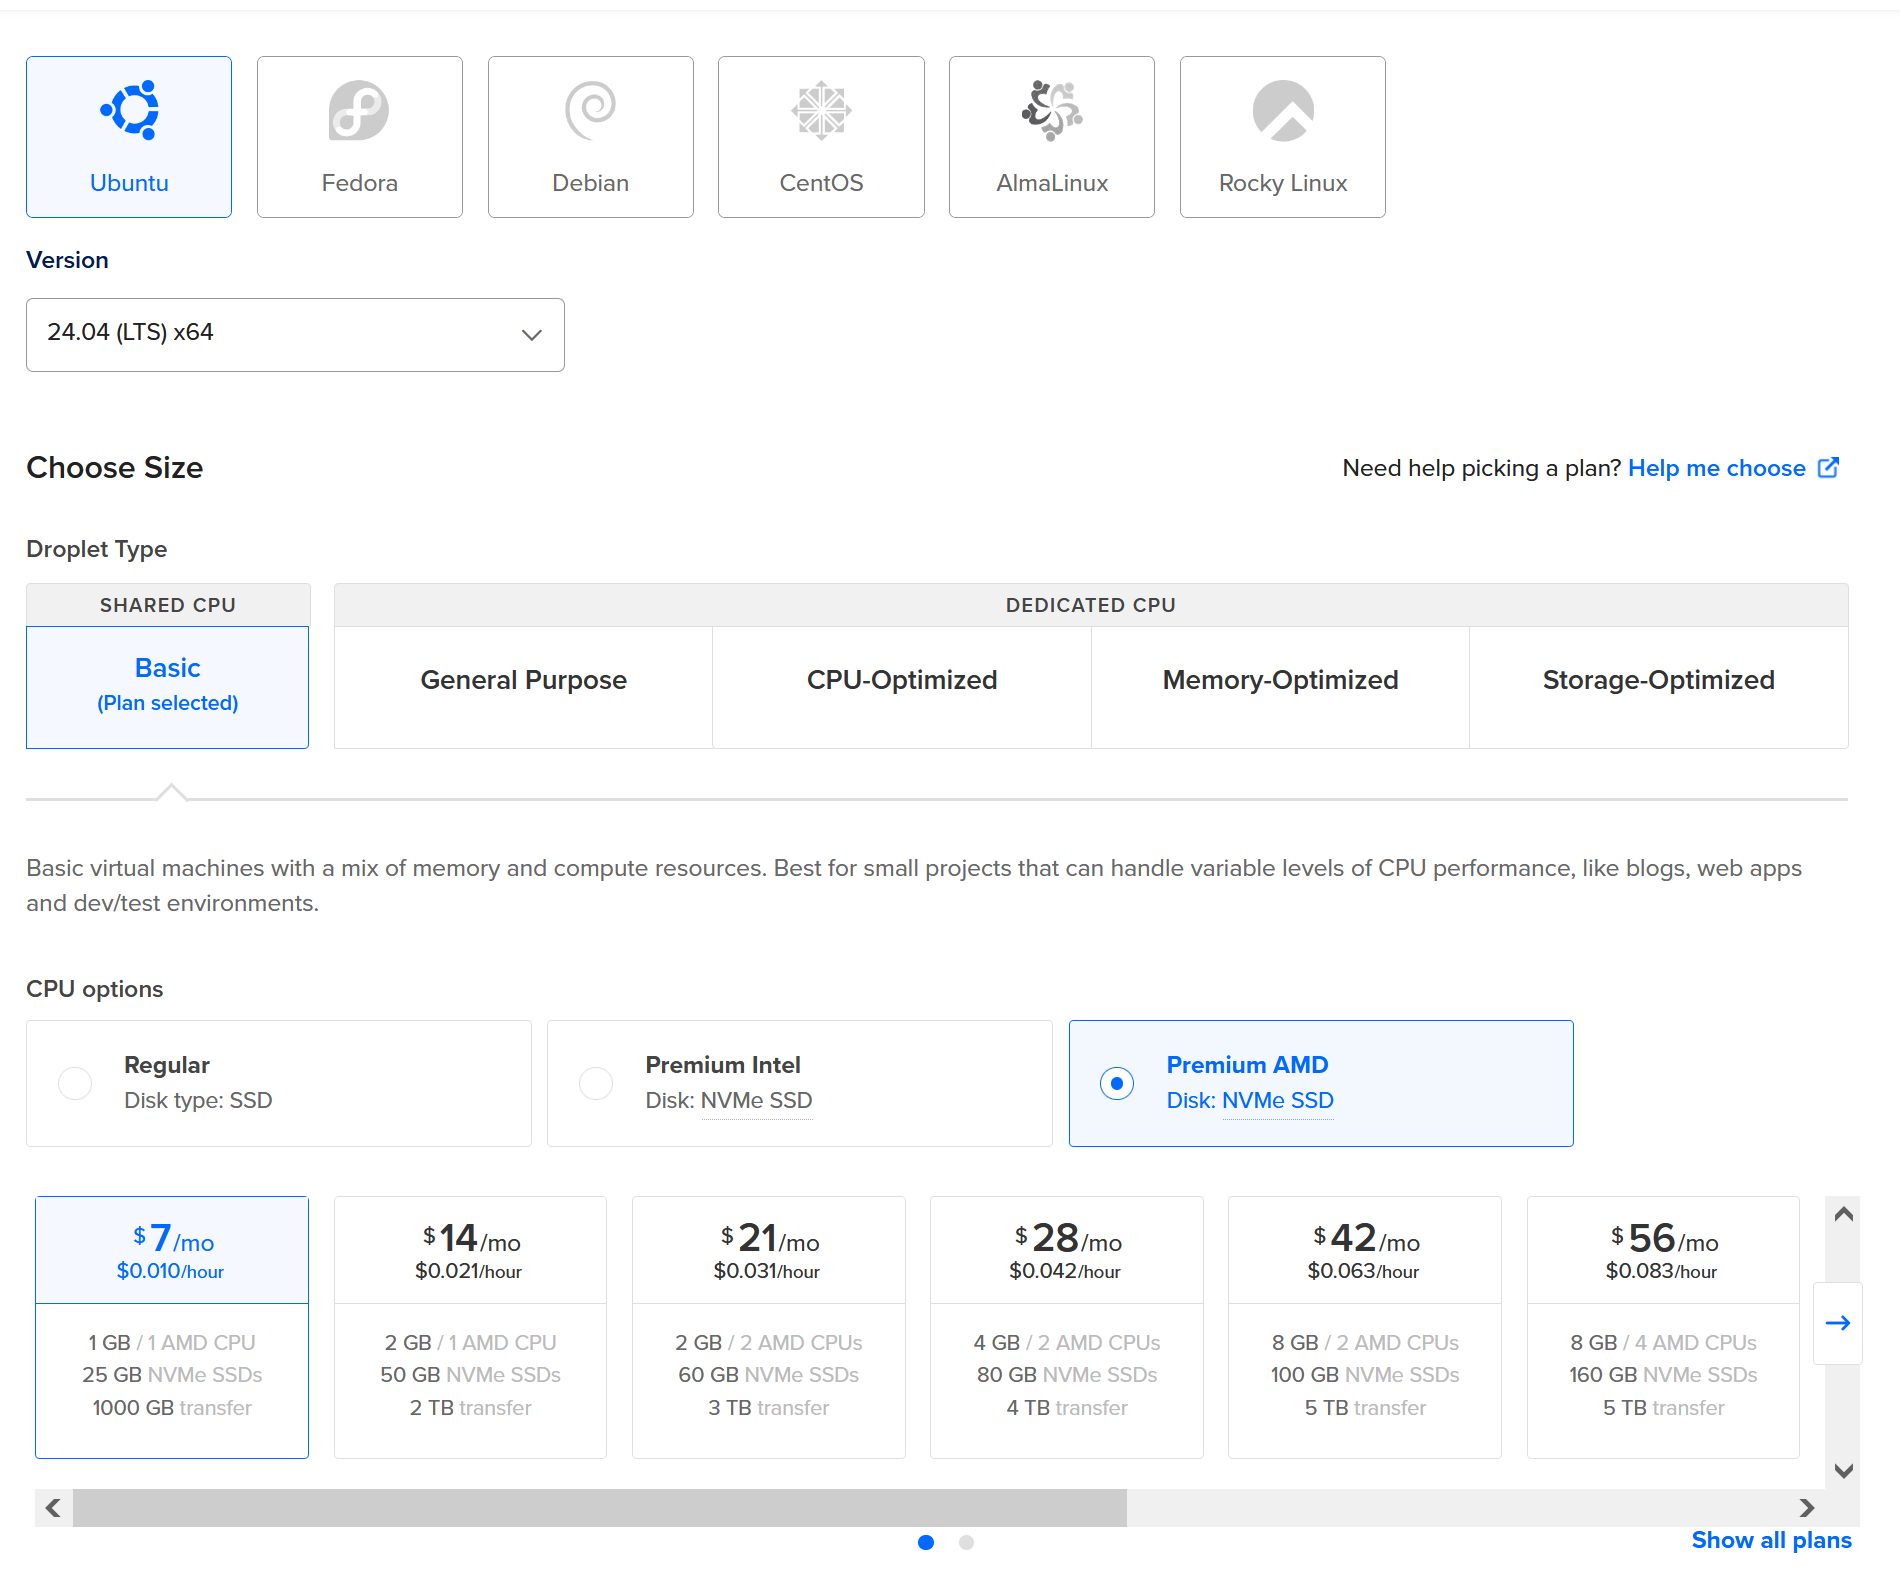Click the Choose Size heading
Screen dimensions: 1900x1574
114,467
